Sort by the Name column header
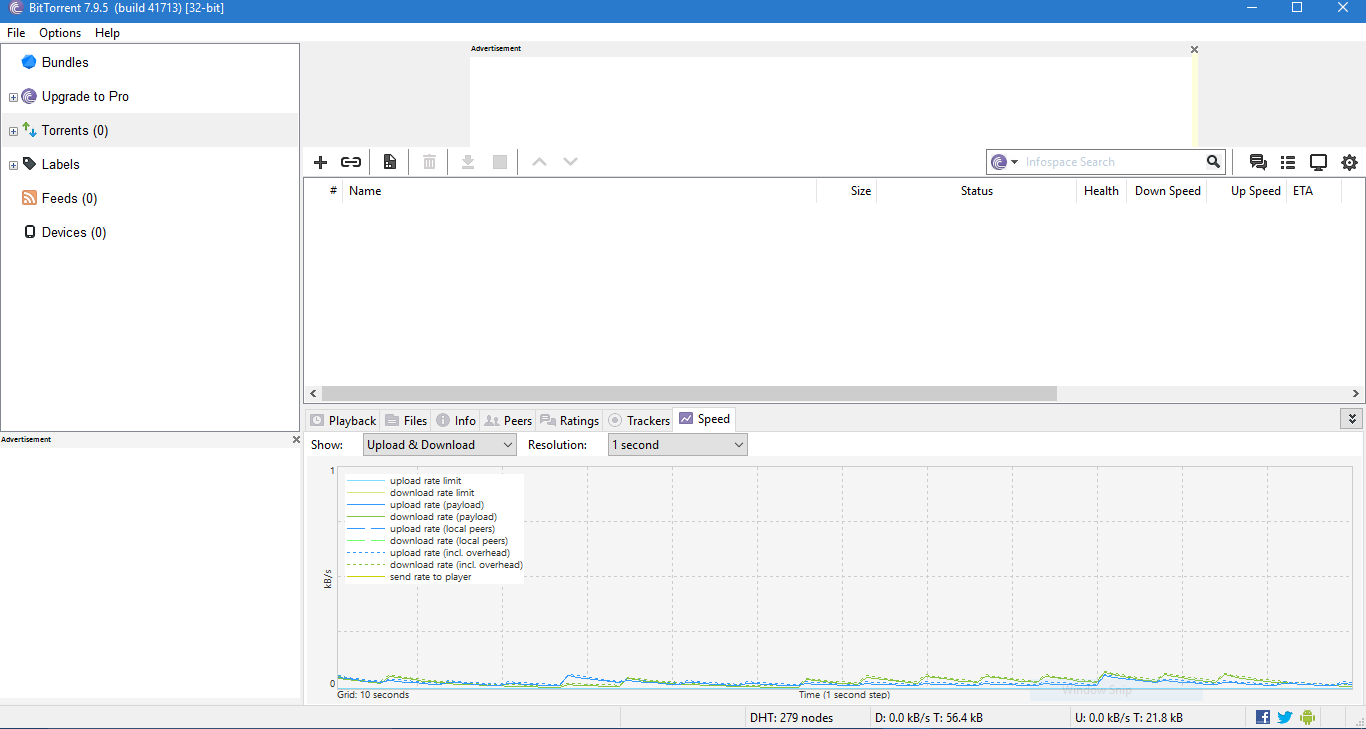The height and width of the screenshot is (729, 1366). coord(579,190)
